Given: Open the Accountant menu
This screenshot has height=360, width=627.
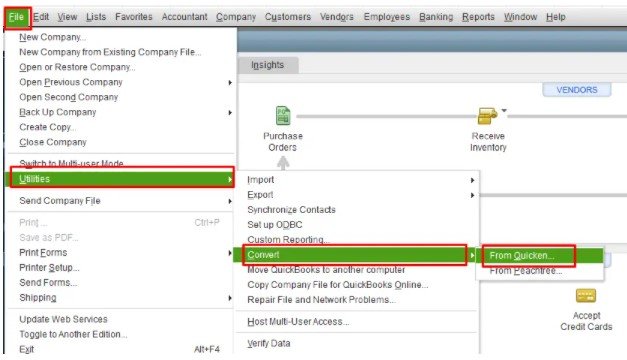Looking at the screenshot, I should [x=184, y=17].
